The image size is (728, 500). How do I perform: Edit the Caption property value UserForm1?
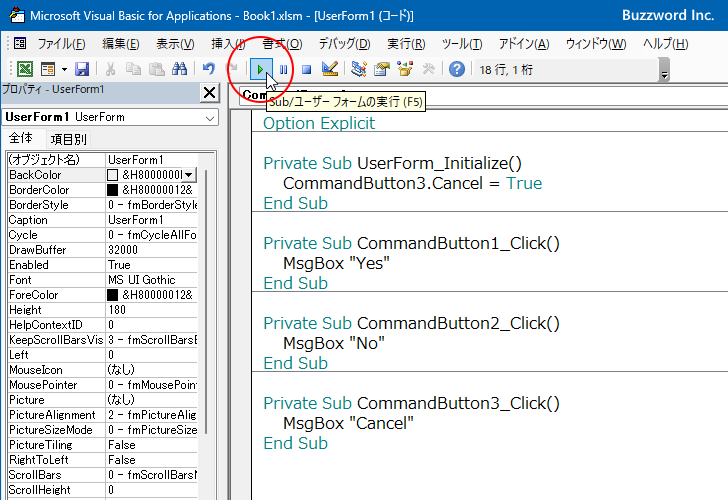click(x=152, y=220)
